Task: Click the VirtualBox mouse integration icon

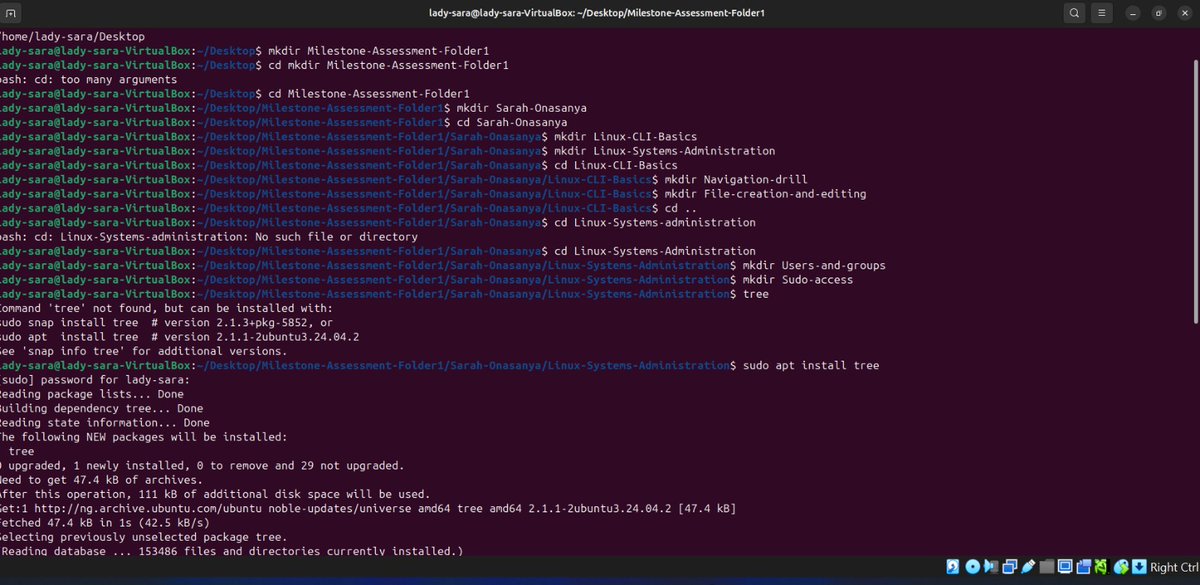Action: (x=1121, y=567)
